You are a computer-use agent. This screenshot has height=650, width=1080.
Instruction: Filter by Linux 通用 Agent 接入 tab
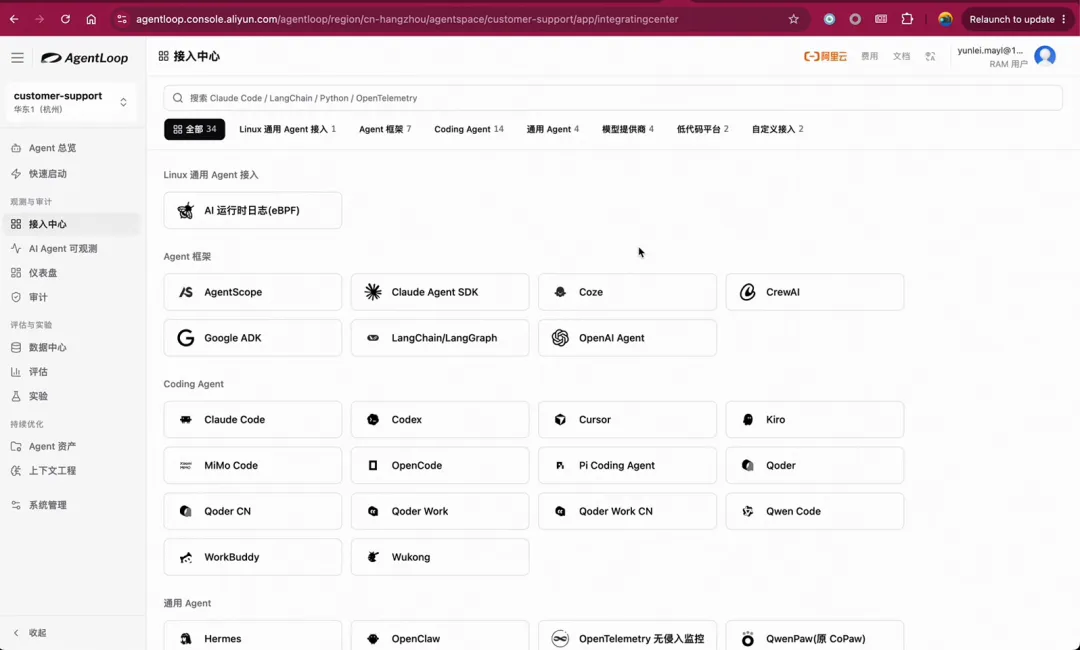tap(287, 129)
